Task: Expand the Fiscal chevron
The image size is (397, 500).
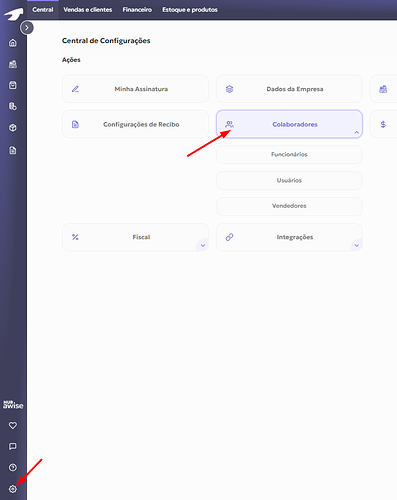Action: (203, 245)
